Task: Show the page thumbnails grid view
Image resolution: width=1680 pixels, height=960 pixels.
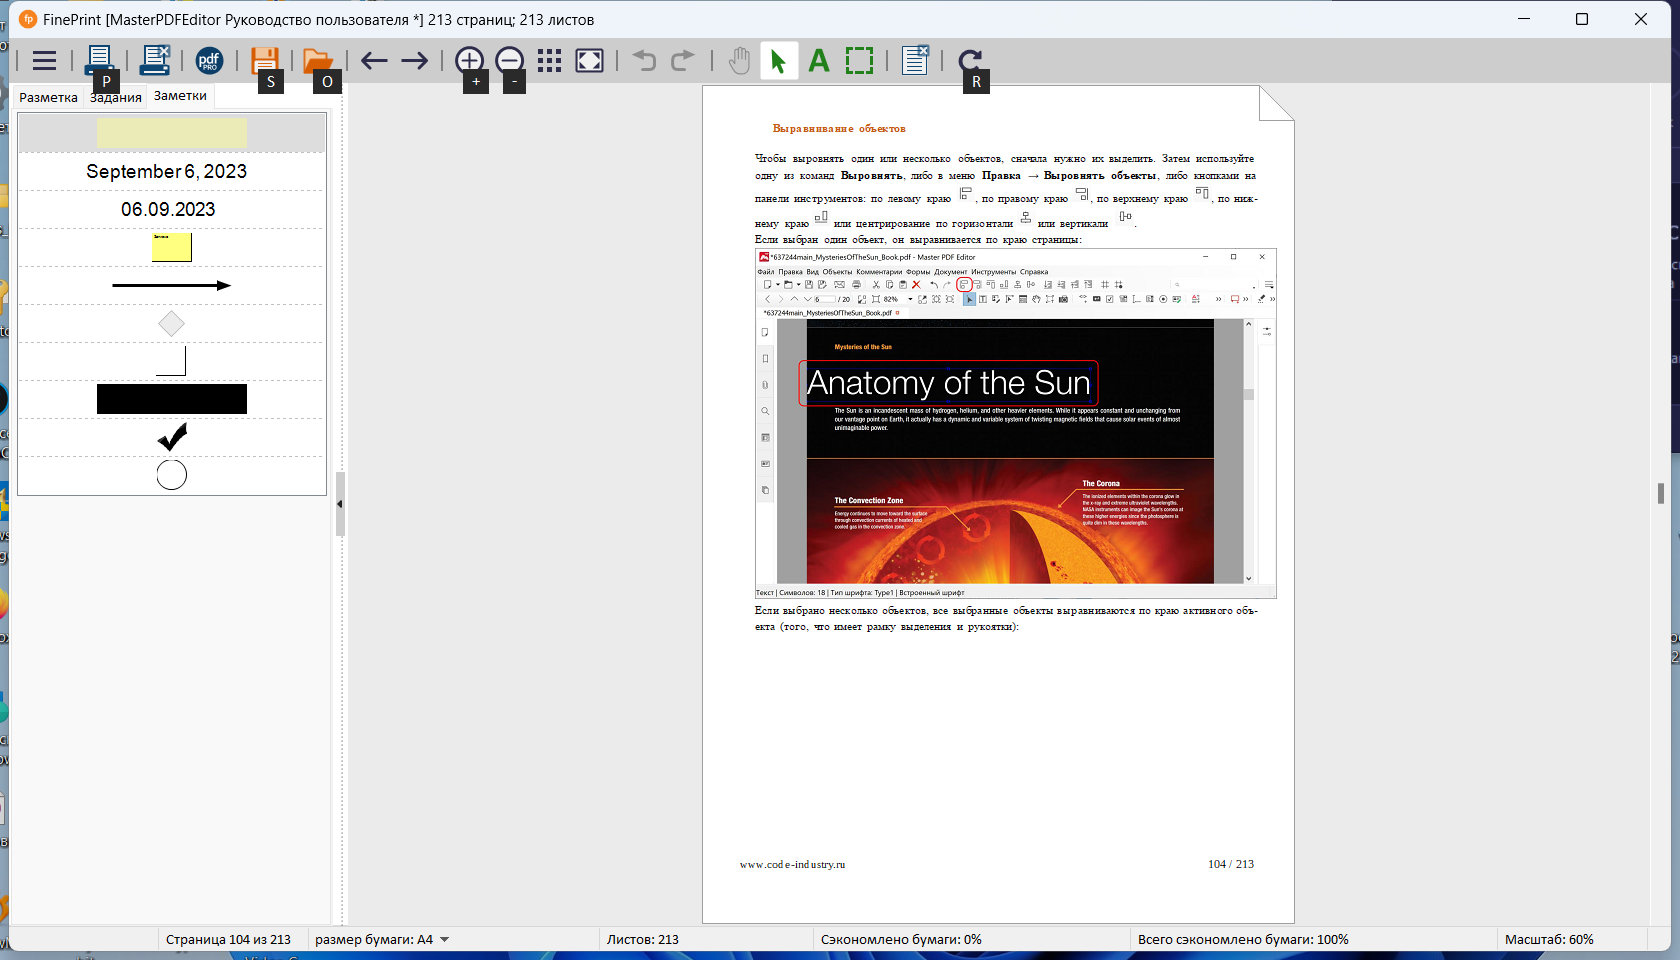Action: coord(549,61)
